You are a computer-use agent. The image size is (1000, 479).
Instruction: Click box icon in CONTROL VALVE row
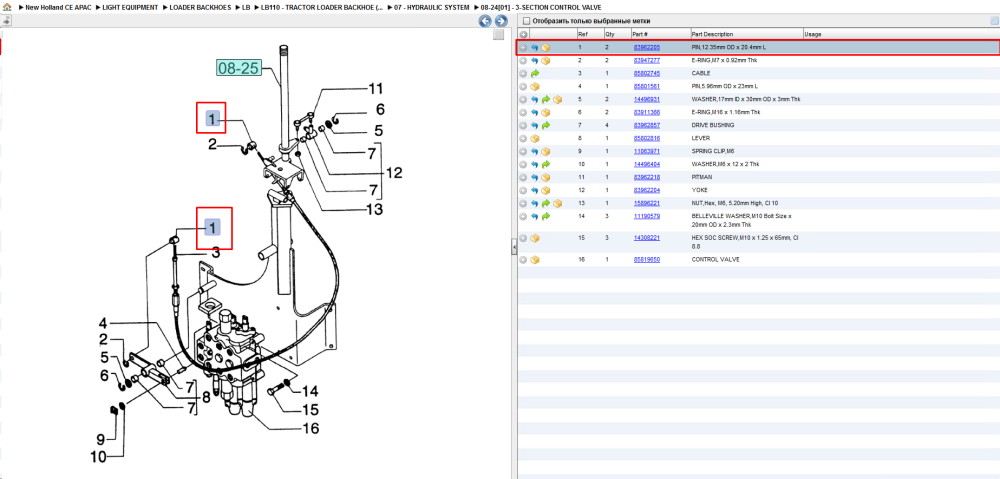[534, 260]
